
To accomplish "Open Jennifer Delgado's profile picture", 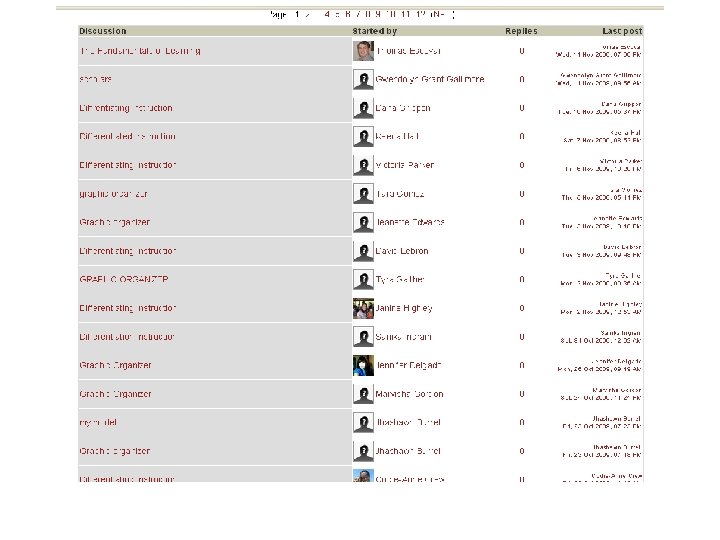I will [x=363, y=366].
